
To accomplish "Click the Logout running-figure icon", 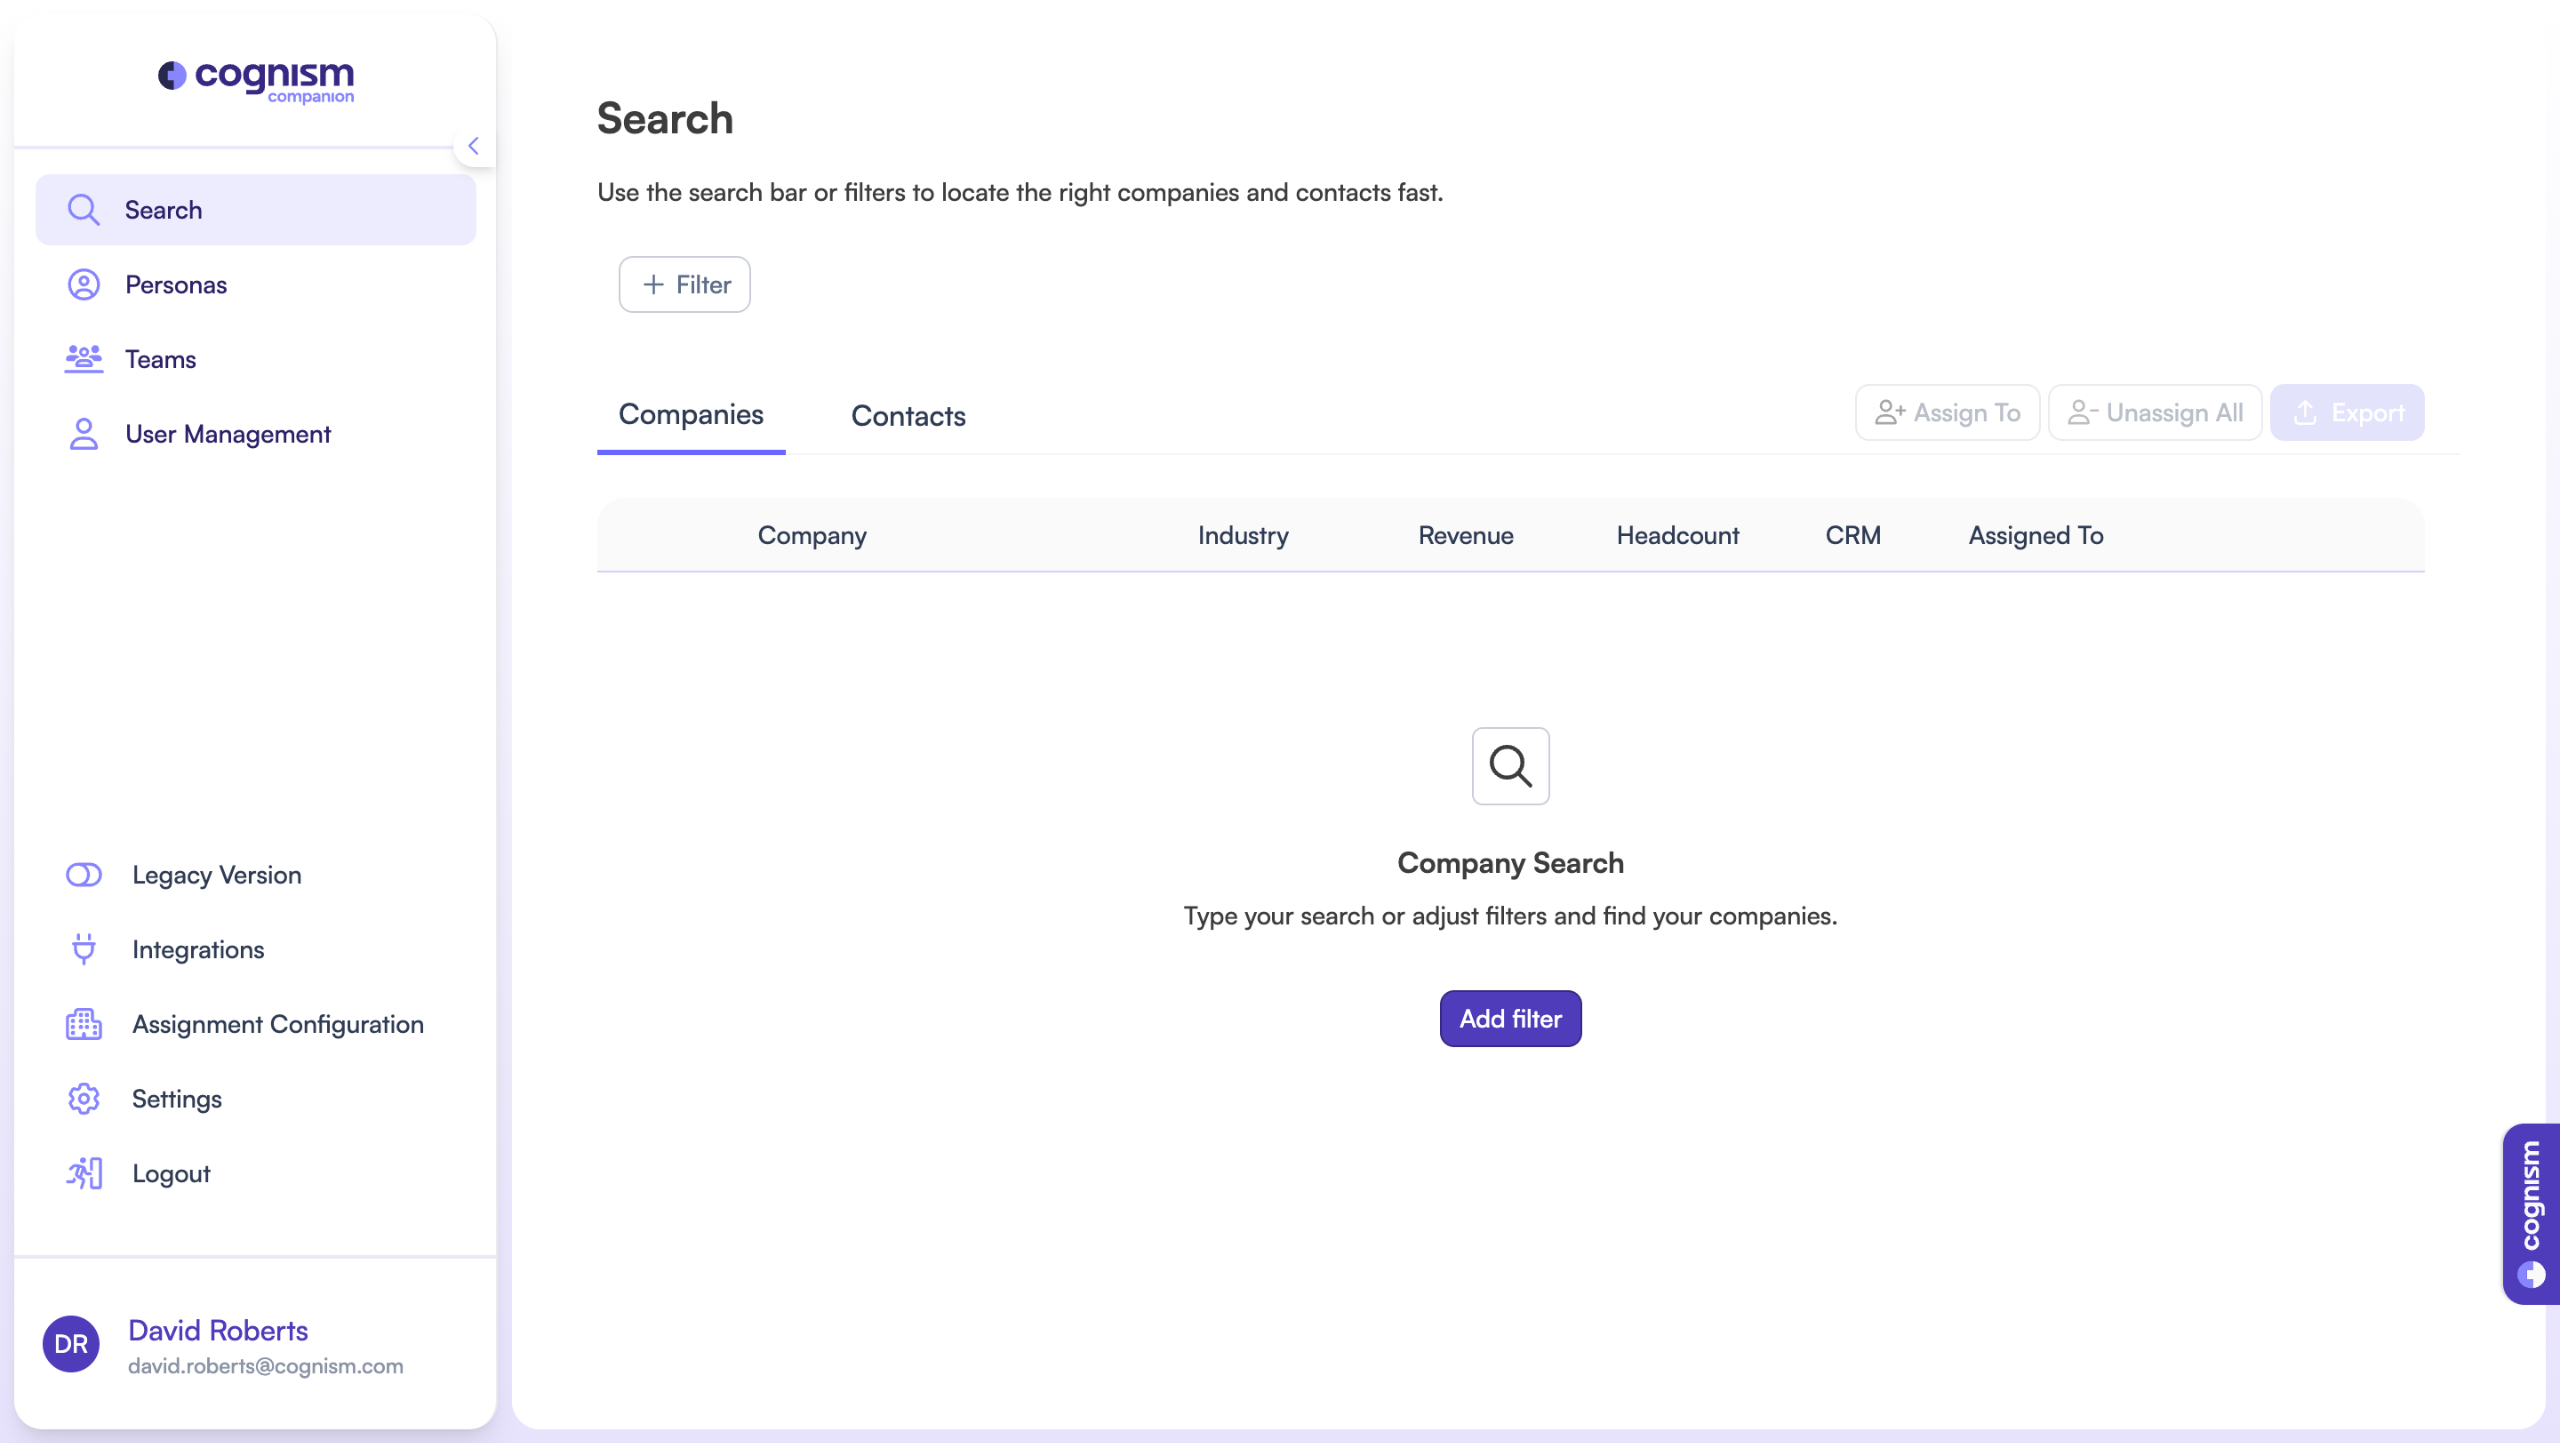I will pyautogui.click(x=84, y=1173).
